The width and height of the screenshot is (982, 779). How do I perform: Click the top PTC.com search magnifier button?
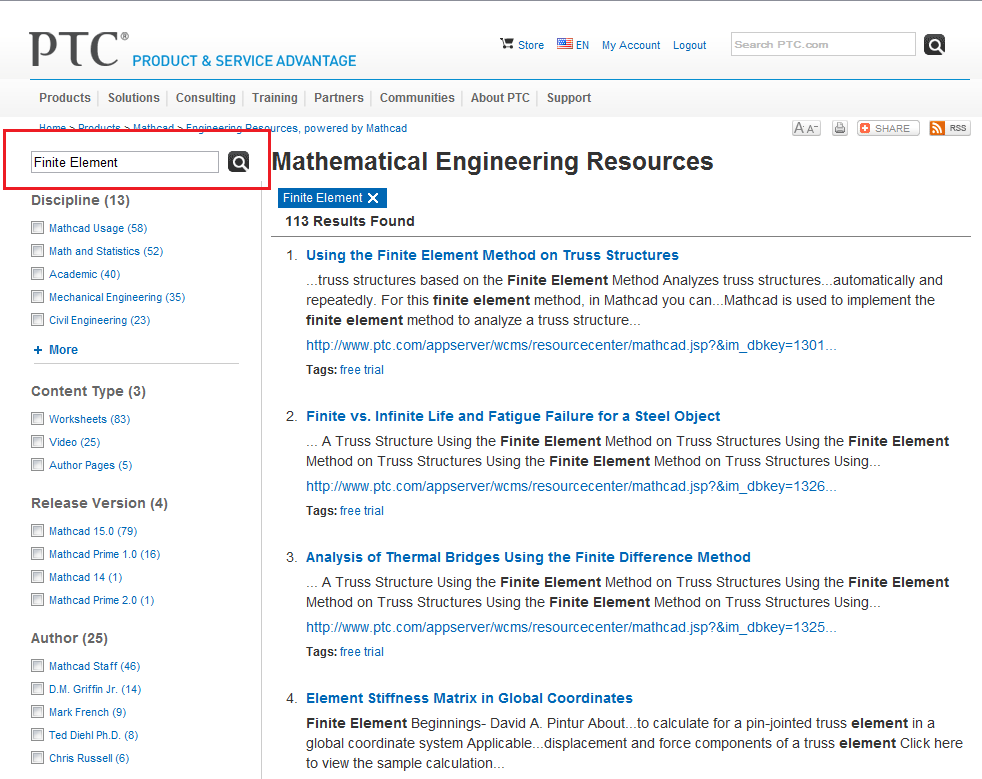934,44
